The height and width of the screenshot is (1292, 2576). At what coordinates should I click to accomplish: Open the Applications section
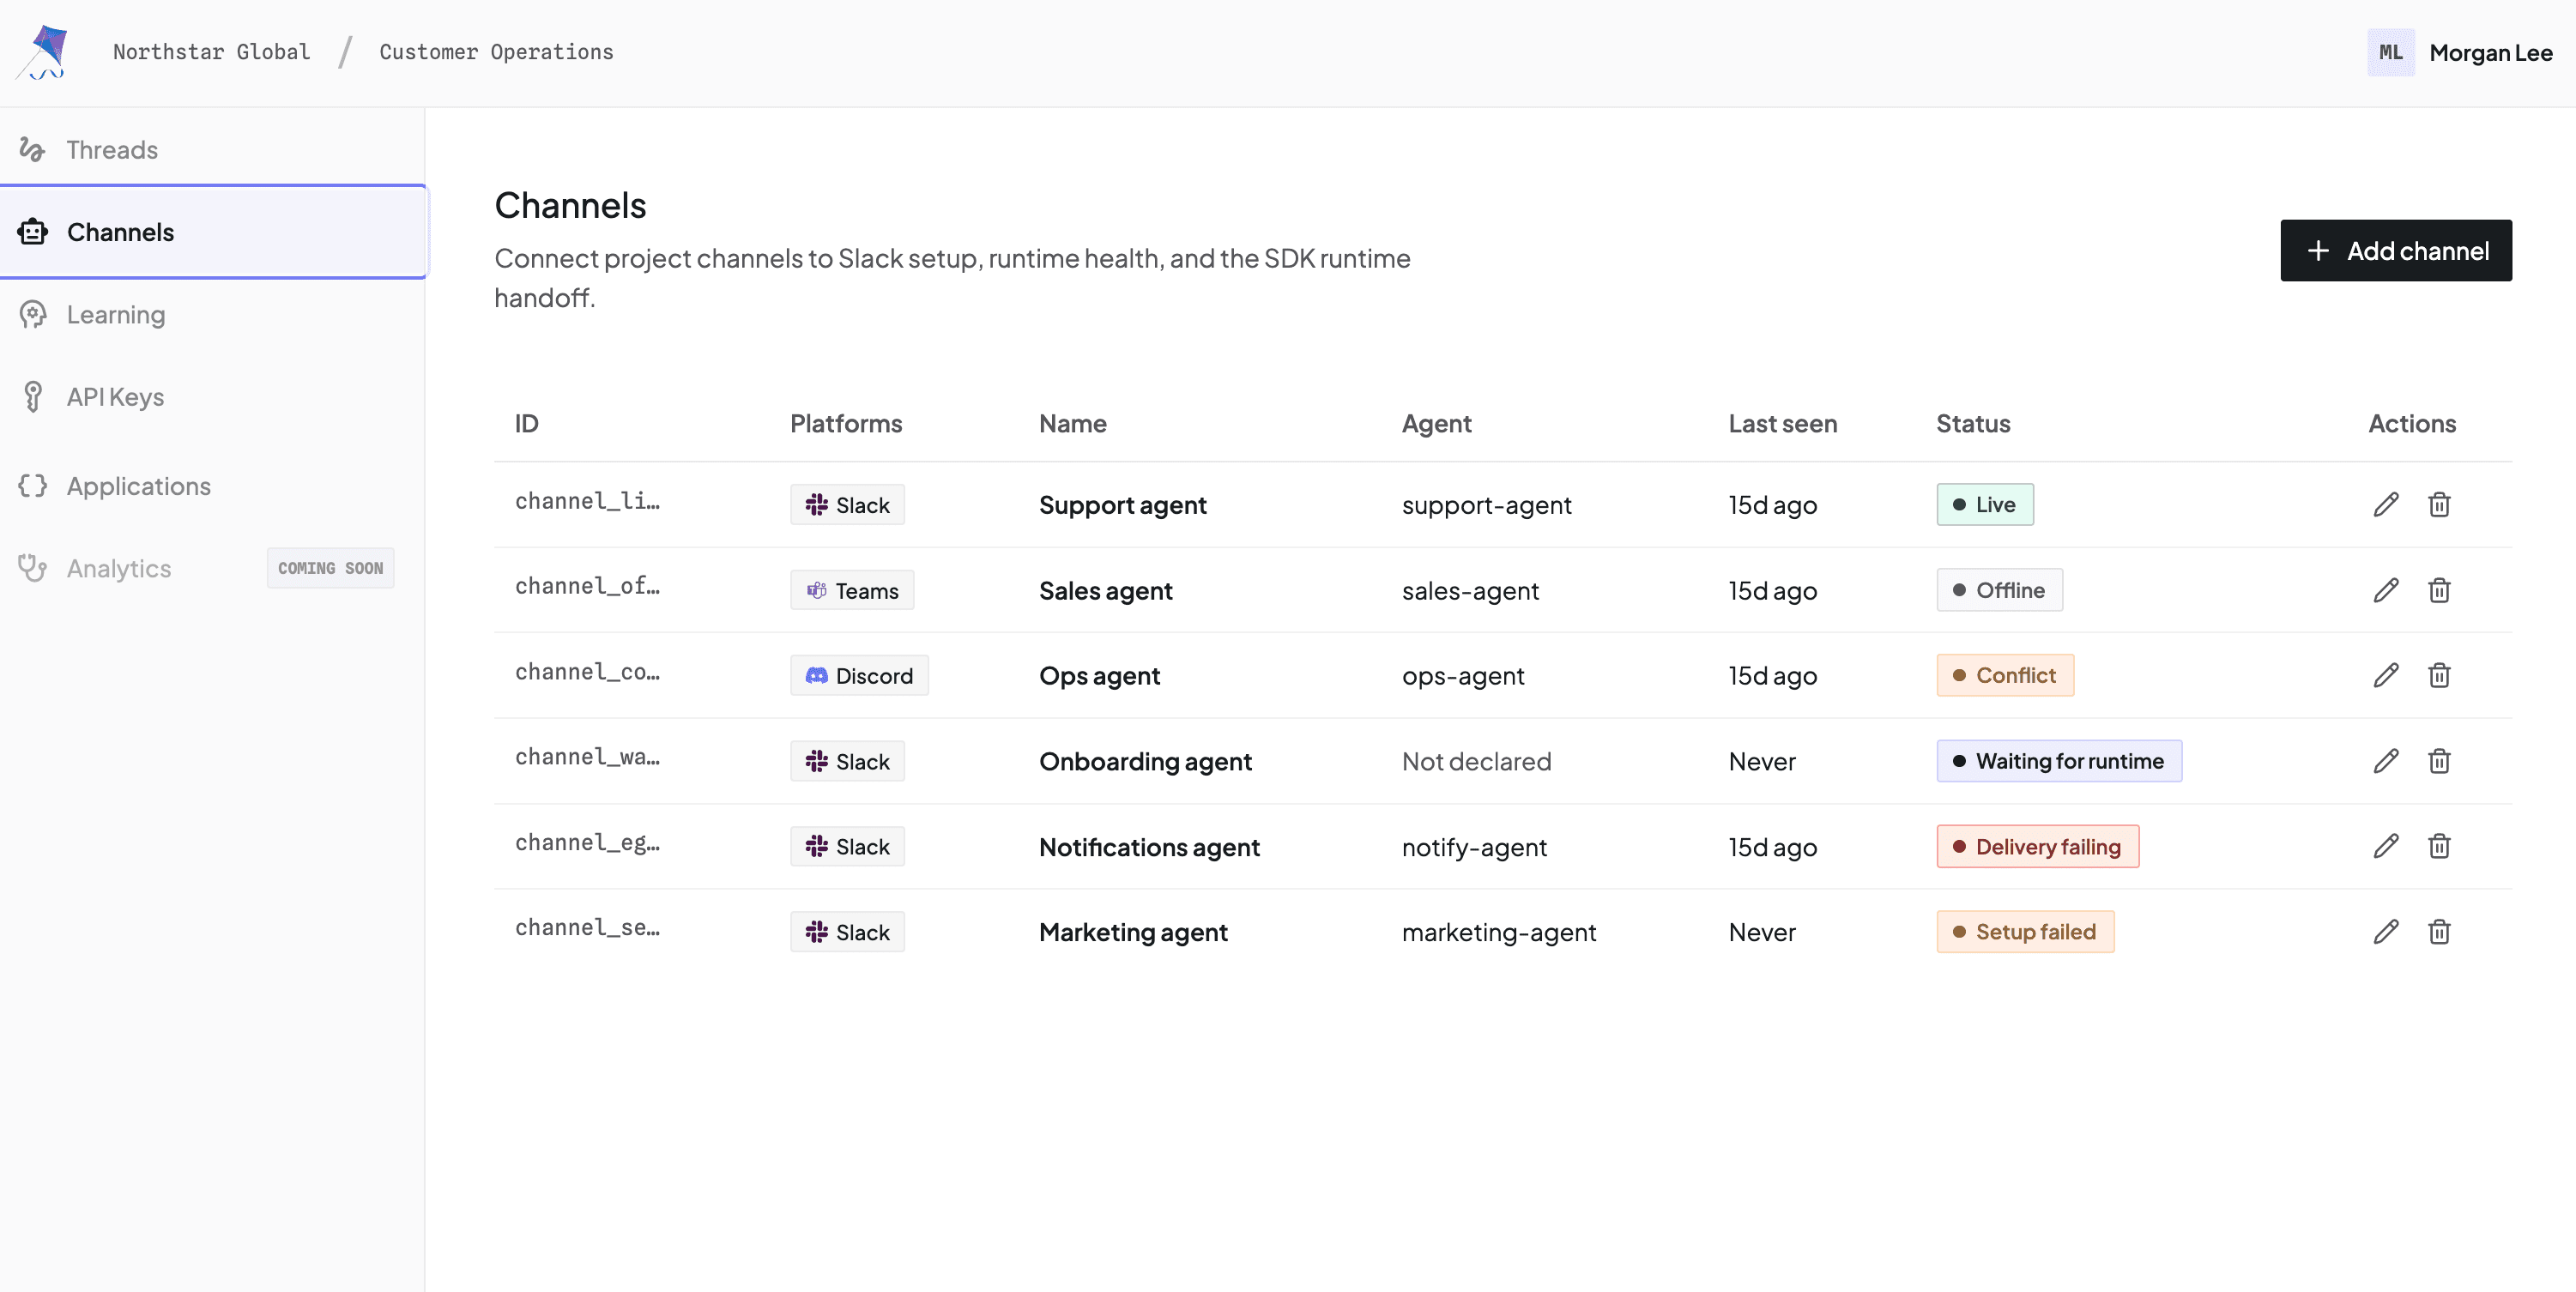pos(213,486)
